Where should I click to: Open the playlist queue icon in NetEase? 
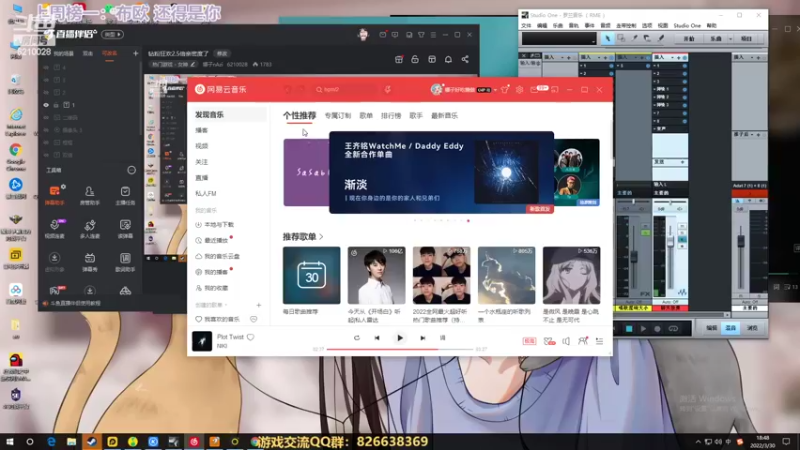[x=599, y=341]
